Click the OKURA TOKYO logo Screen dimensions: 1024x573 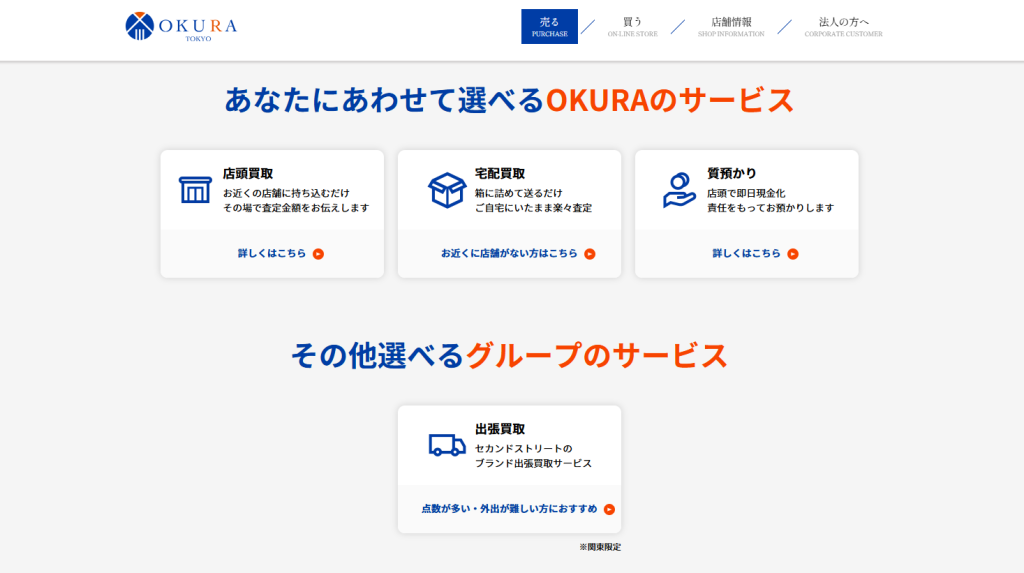[181, 27]
